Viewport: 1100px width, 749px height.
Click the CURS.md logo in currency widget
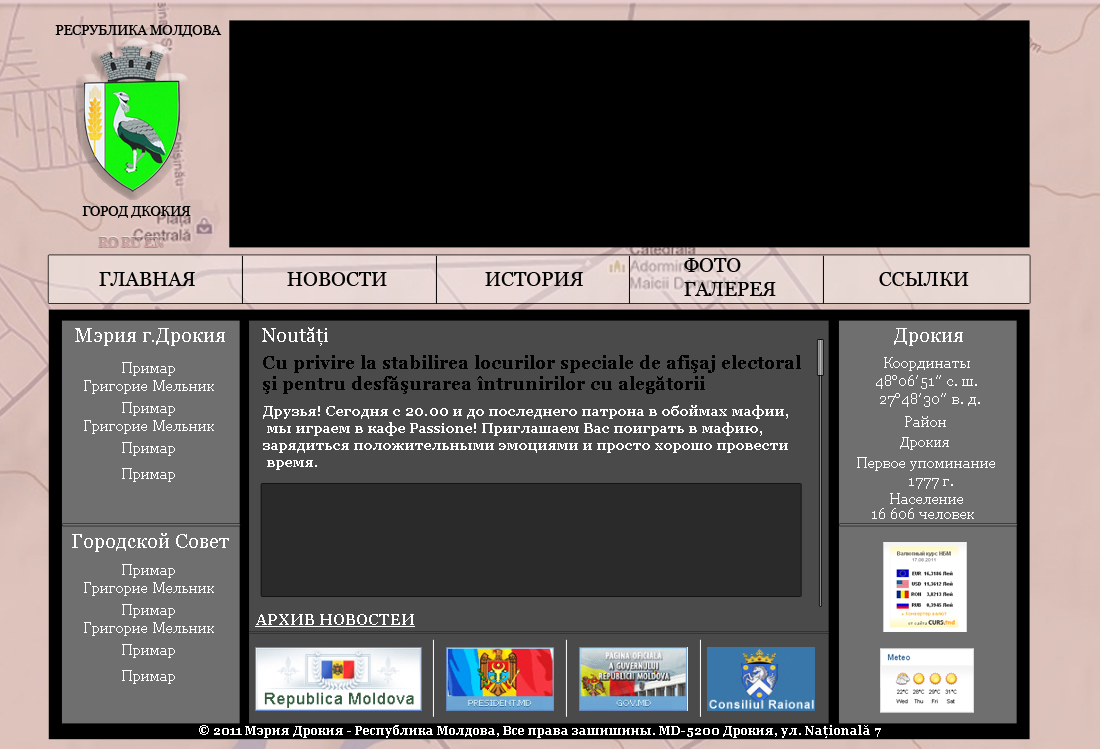(x=941, y=622)
